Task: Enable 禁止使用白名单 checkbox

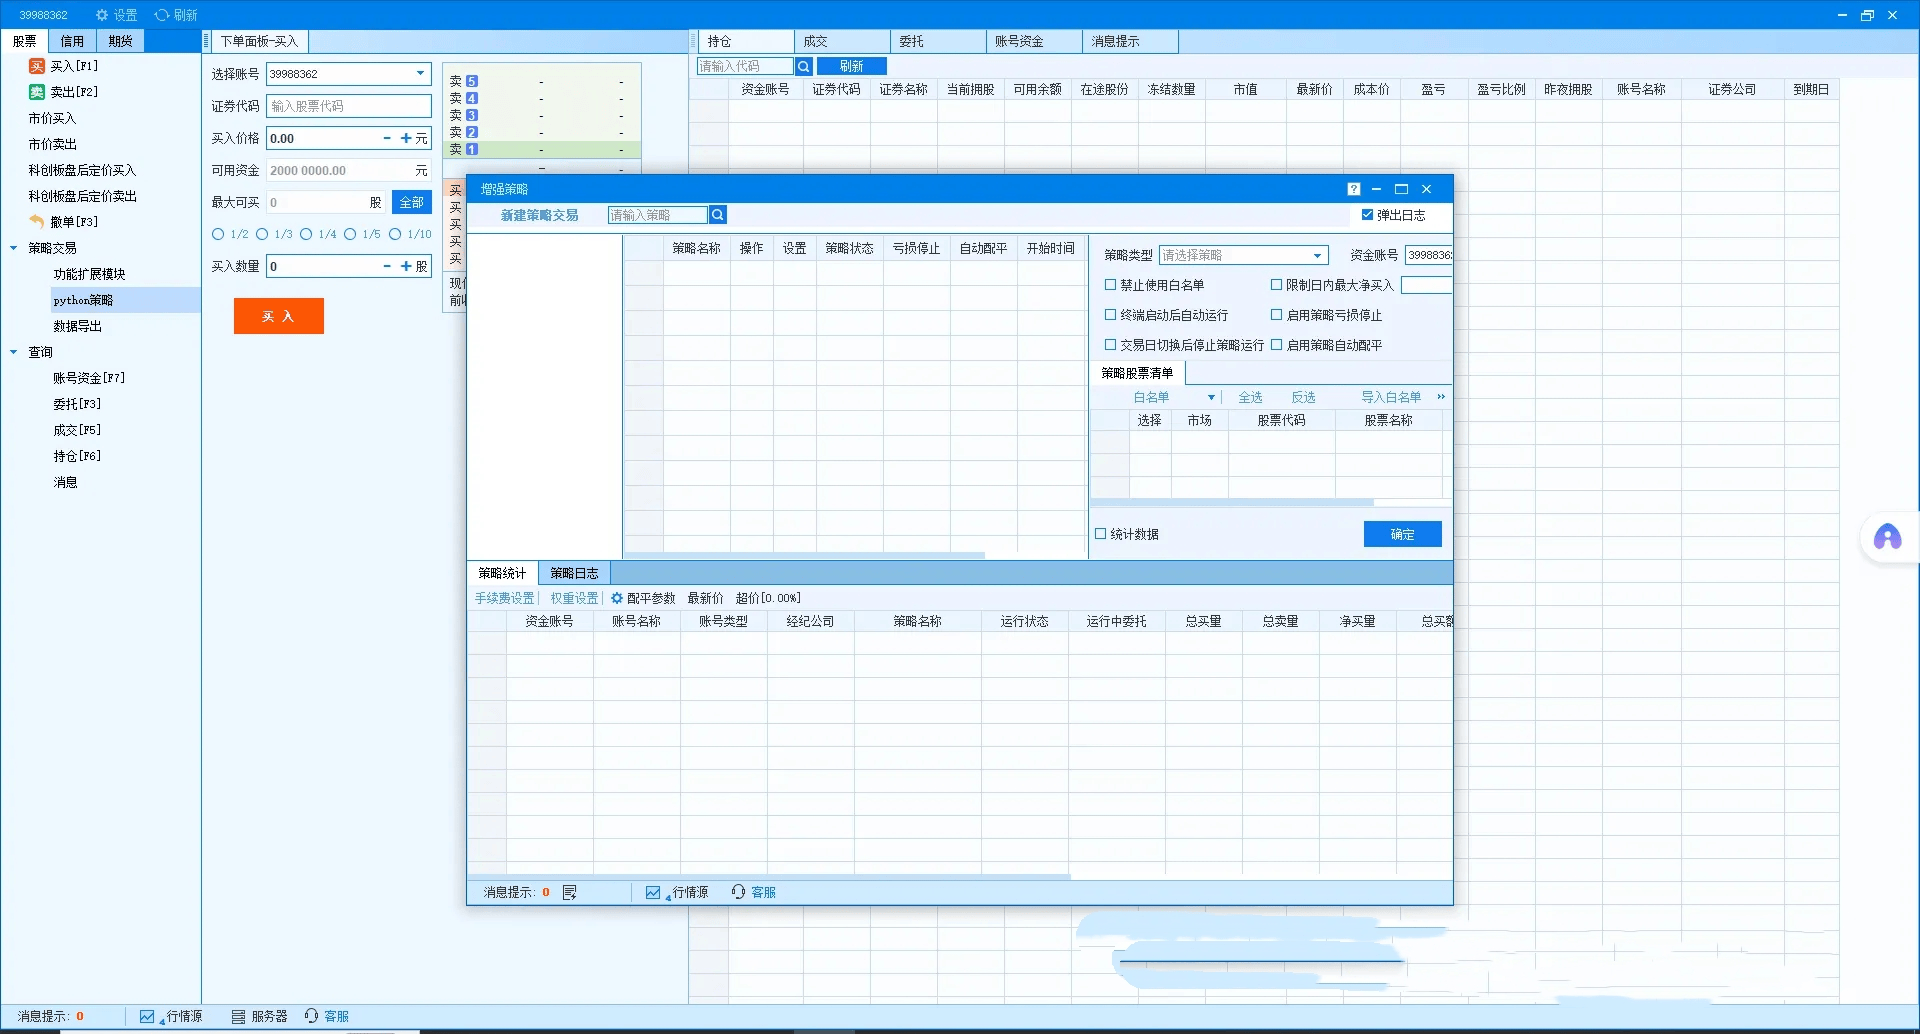Action: pos(1110,285)
